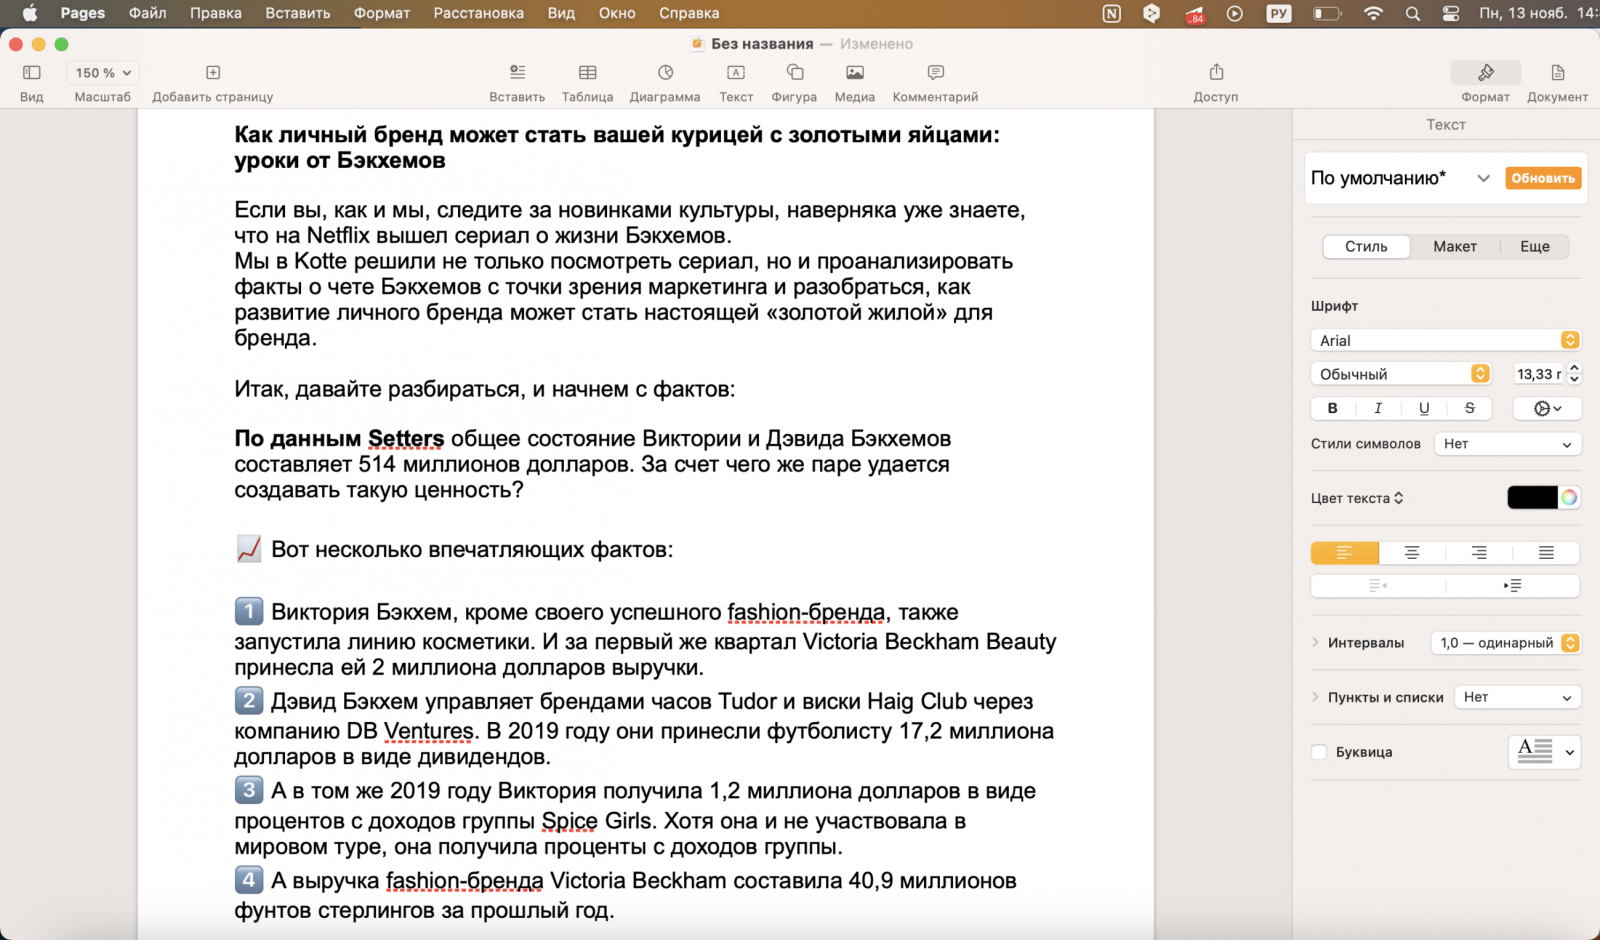1600x940 pixels.
Task: Open the line spacing 1,0 — одинарный dropdown
Action: pos(1506,643)
